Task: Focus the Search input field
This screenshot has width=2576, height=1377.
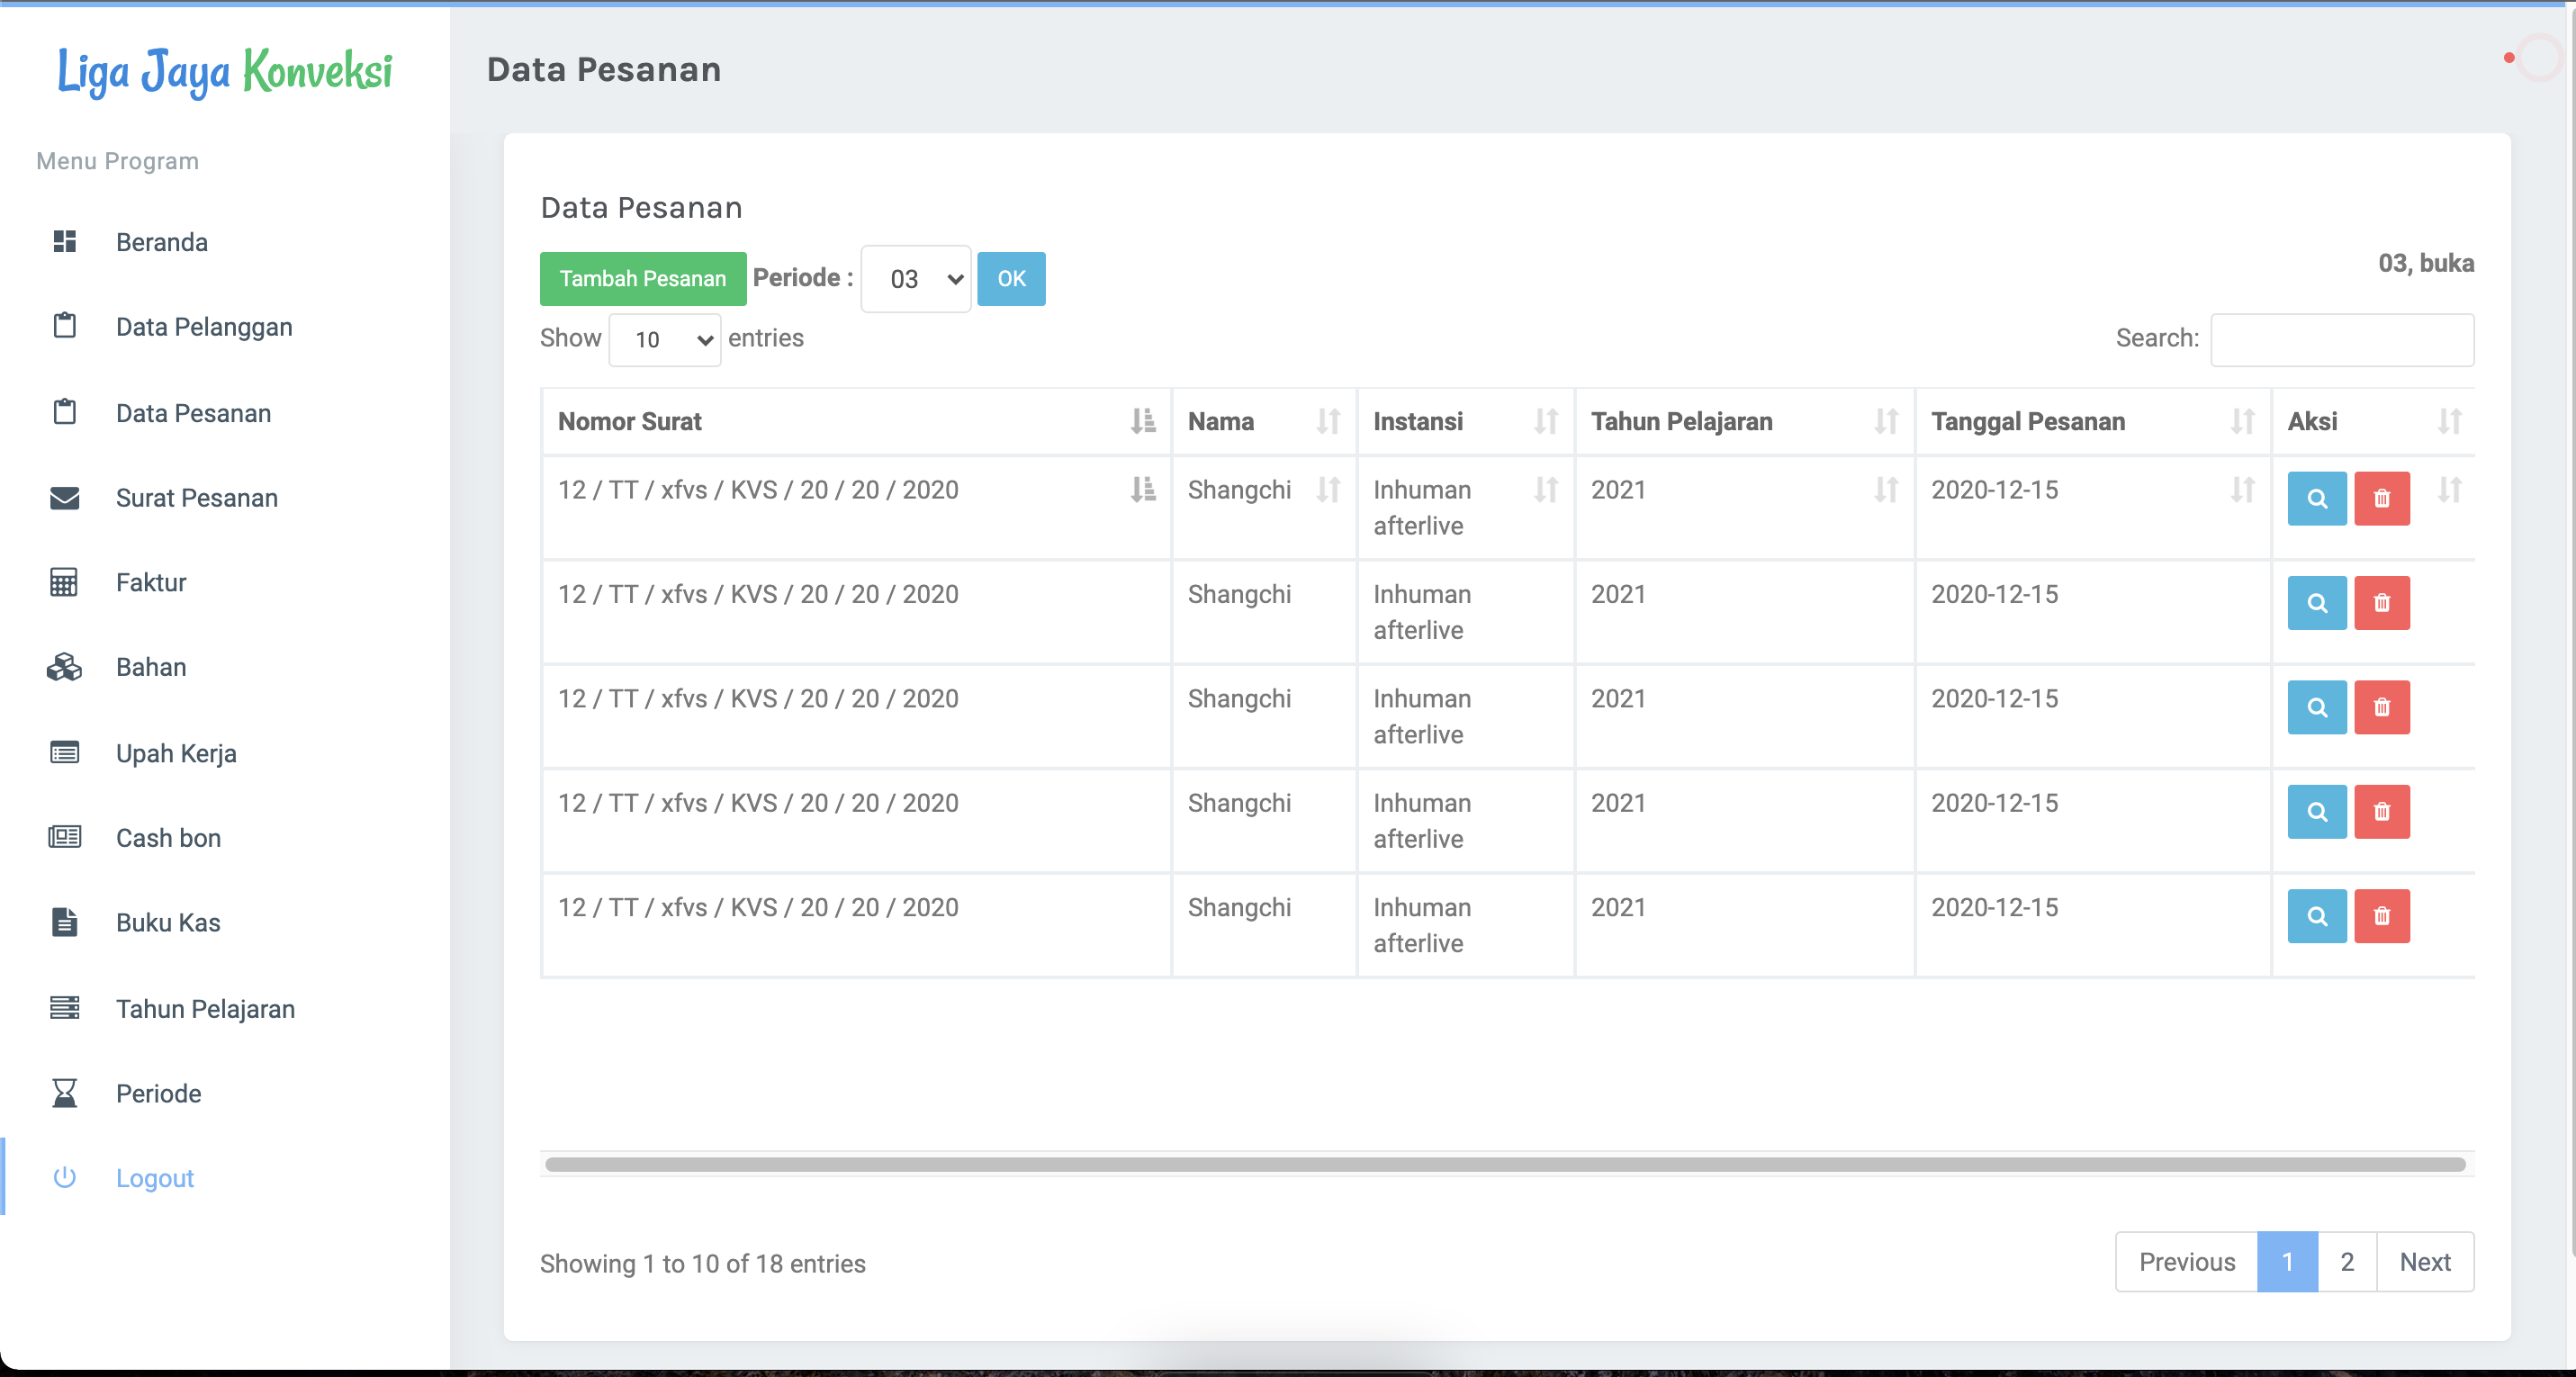Action: (2342, 340)
